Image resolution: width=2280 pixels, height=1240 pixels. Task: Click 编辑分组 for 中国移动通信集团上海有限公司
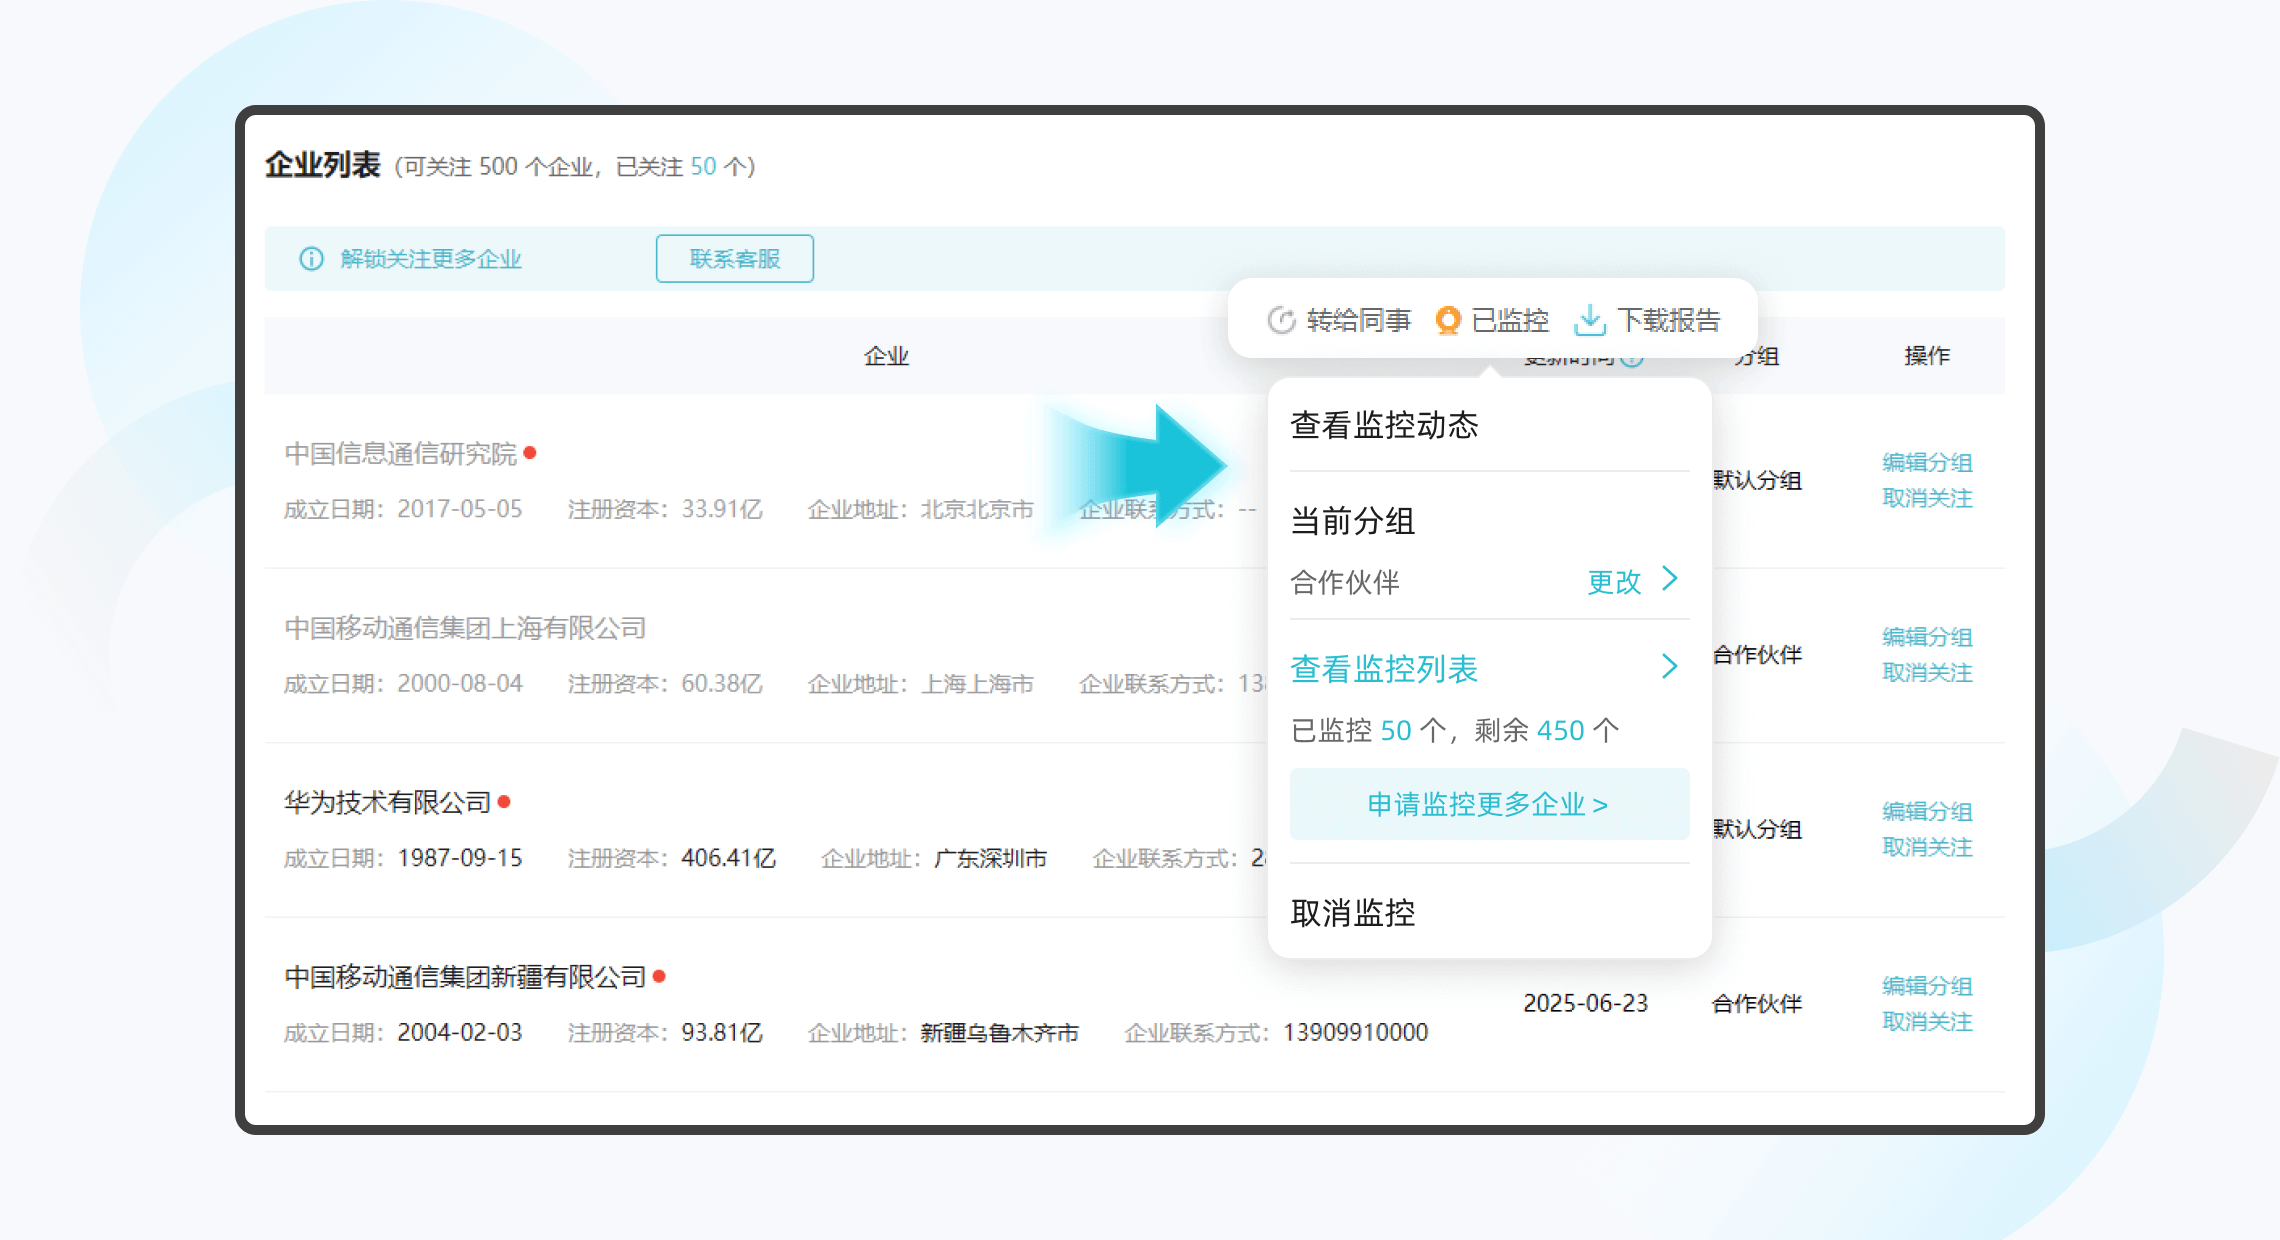click(1927, 637)
